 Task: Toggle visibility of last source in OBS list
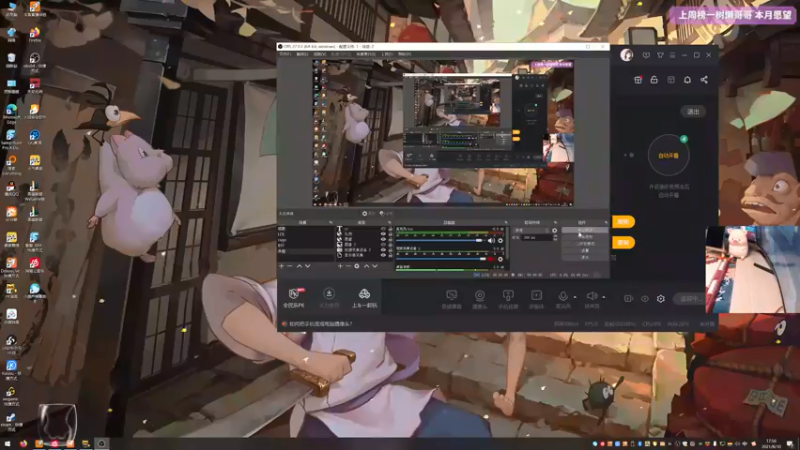[383, 255]
